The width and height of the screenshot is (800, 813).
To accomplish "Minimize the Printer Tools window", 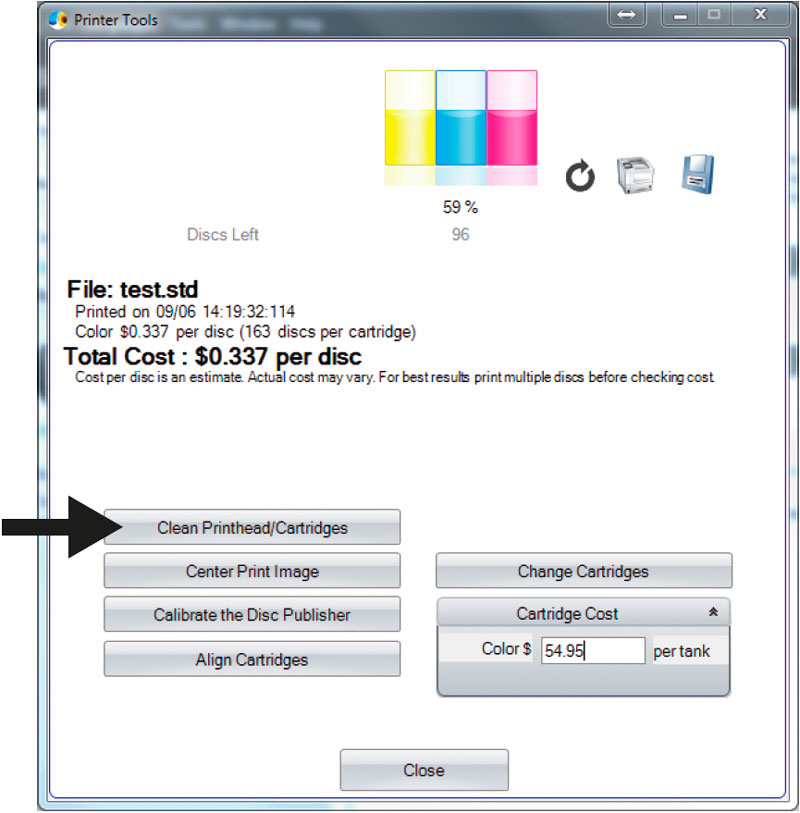I will (680, 15).
